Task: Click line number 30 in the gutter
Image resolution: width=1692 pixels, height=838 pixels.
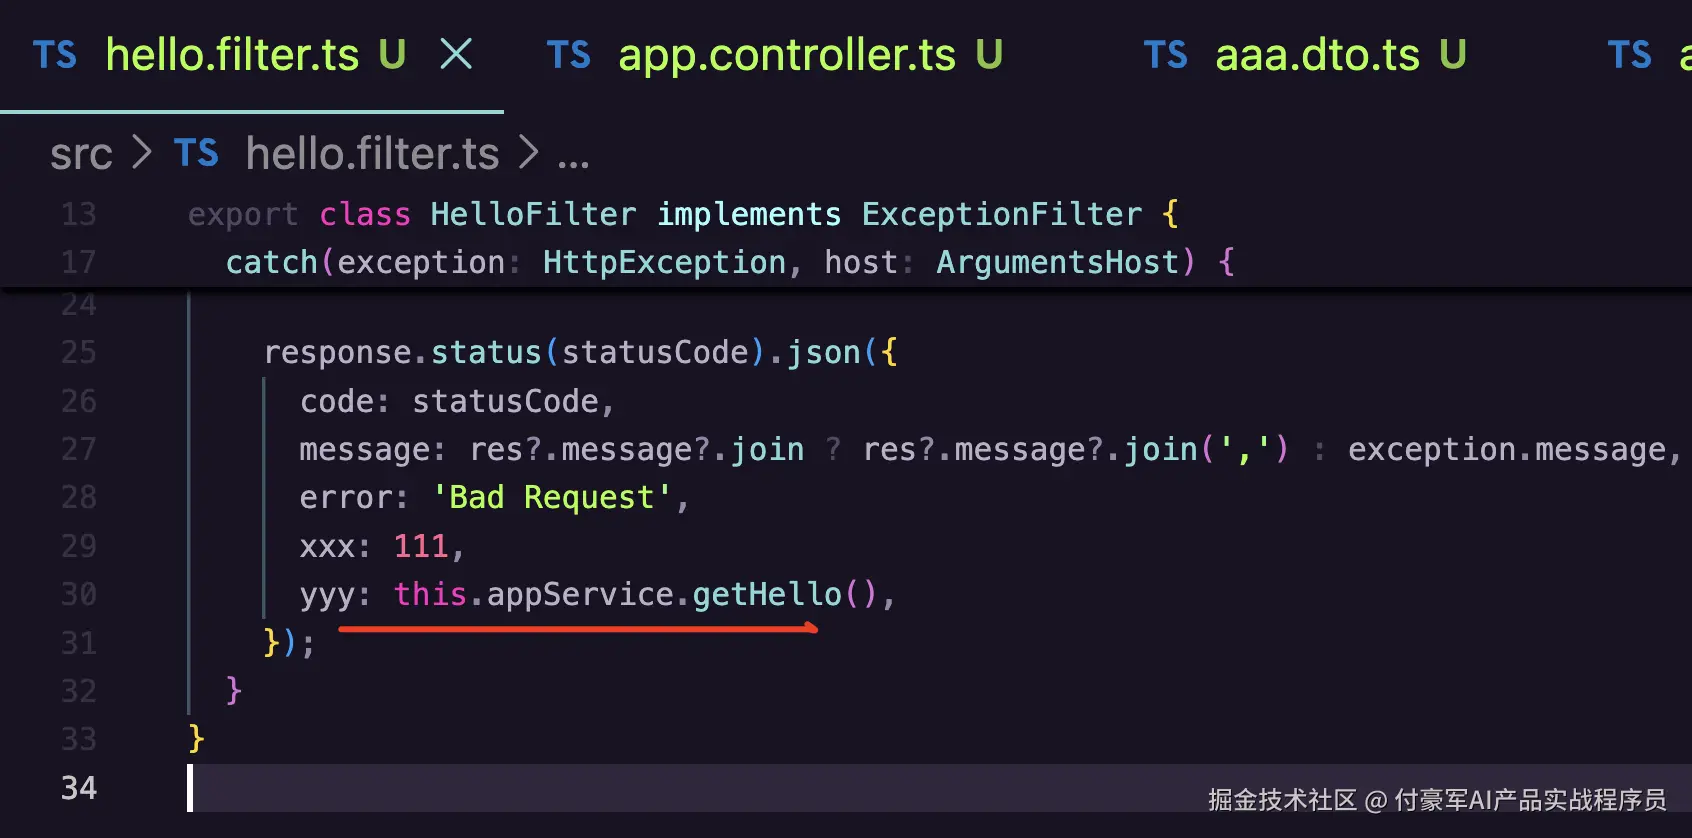Action: click(x=79, y=594)
